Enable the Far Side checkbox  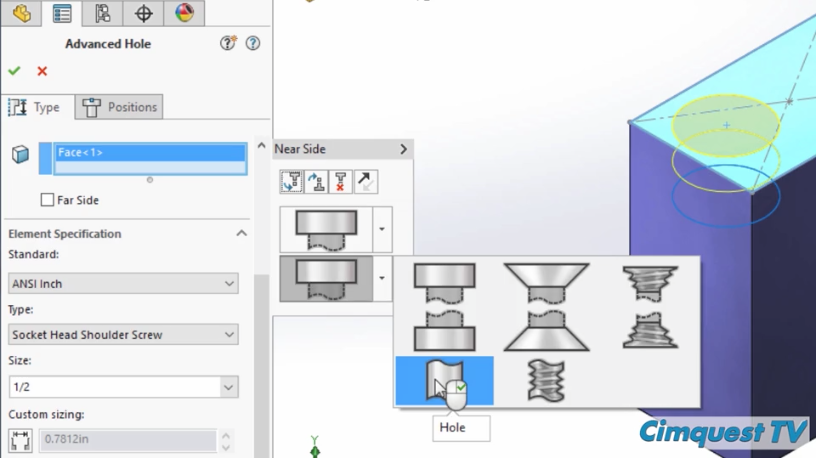[47, 200]
